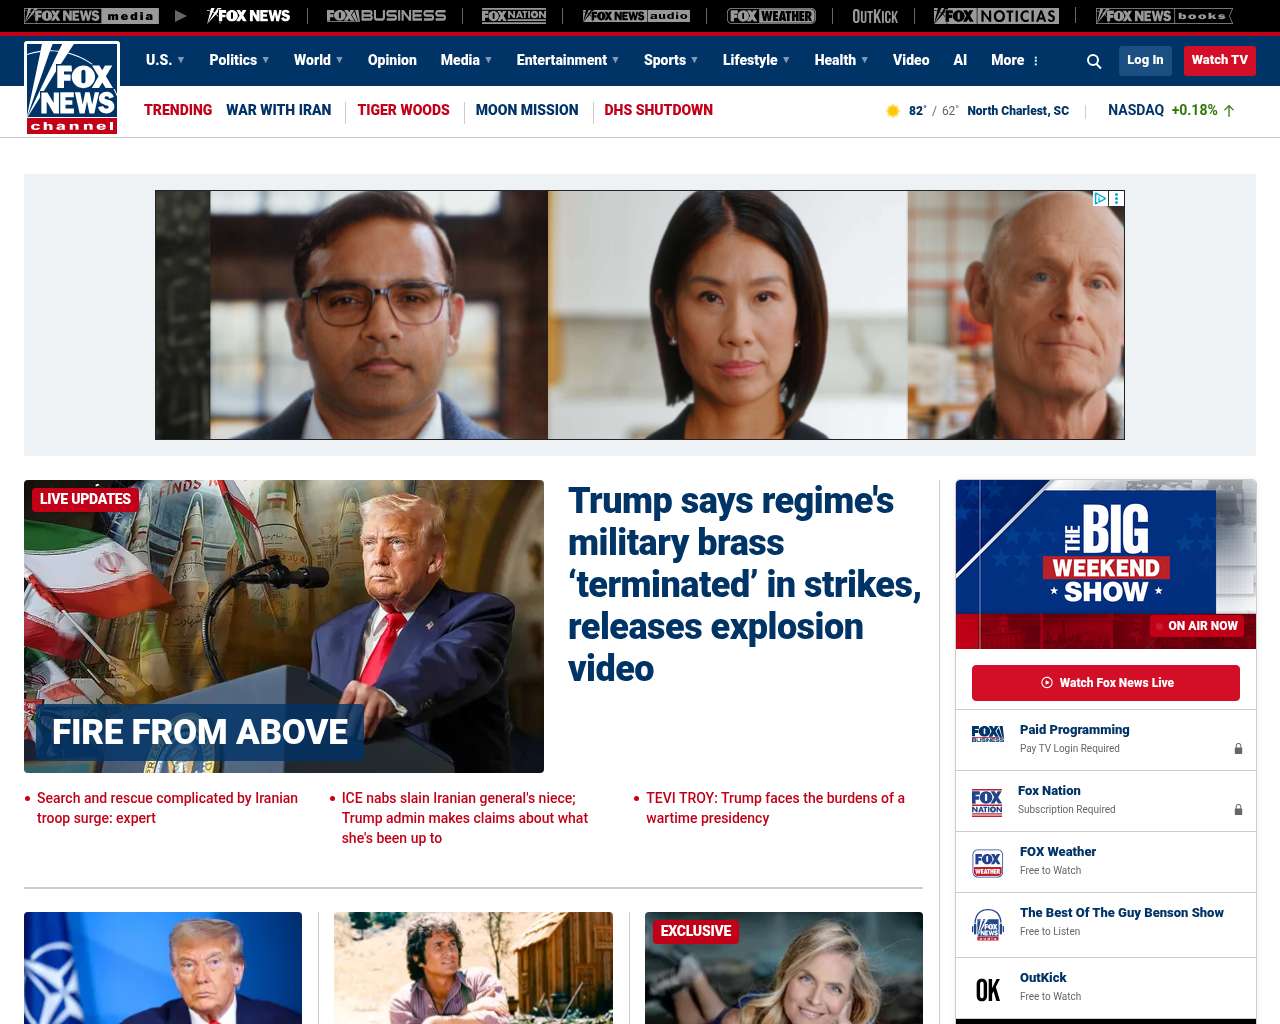
Task: Open Fox Nation logo in top bar
Action: [x=514, y=16]
